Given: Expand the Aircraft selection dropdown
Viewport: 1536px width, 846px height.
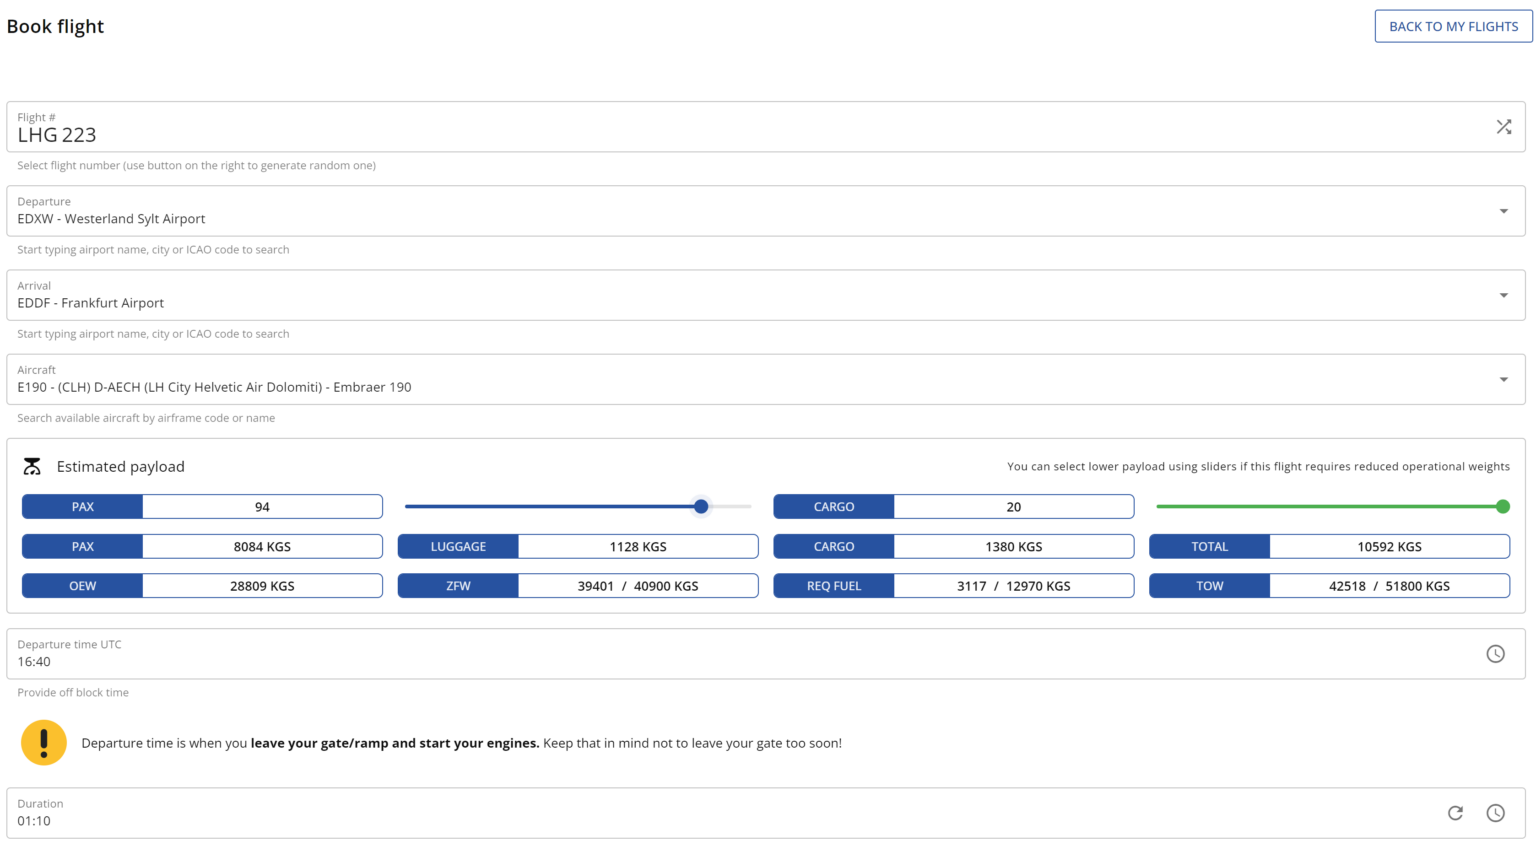Looking at the screenshot, I should pos(1502,379).
